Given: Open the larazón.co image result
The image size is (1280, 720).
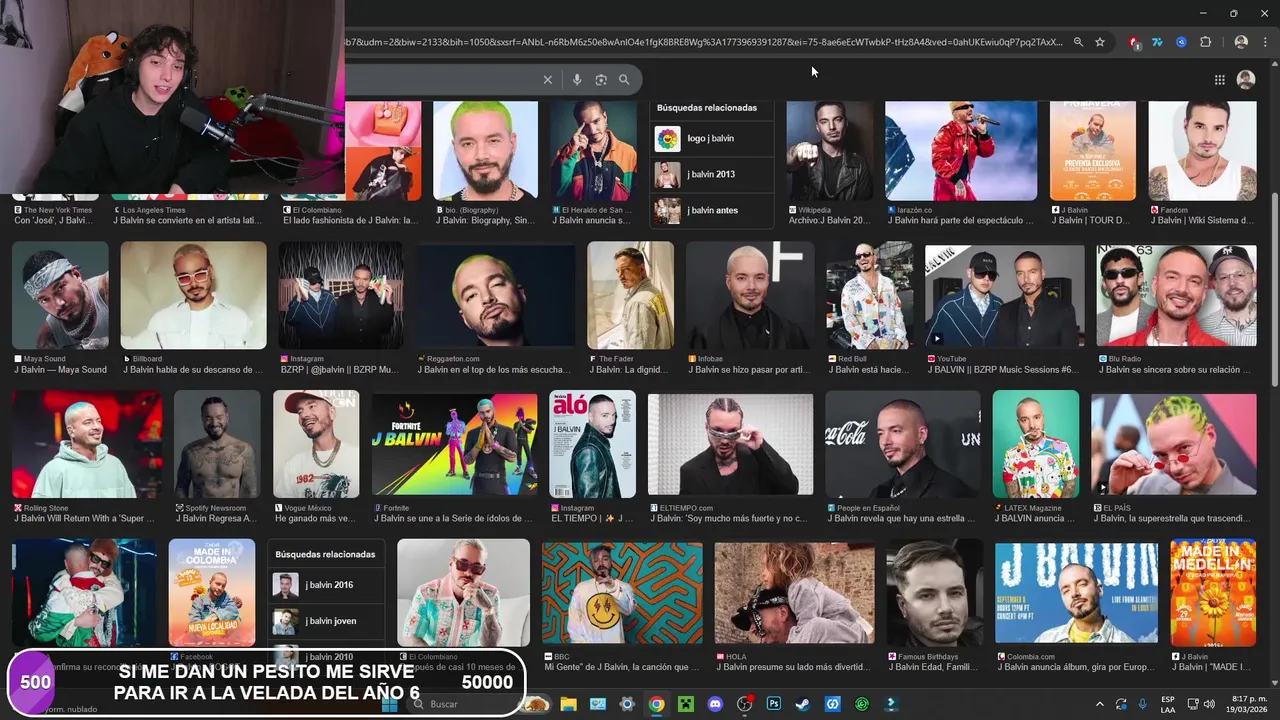Looking at the screenshot, I should pos(961,151).
